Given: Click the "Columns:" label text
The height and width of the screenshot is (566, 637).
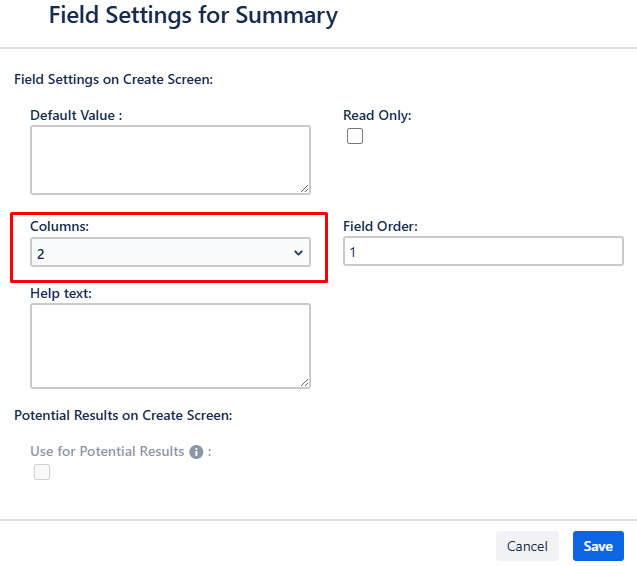Looking at the screenshot, I should (60, 226).
